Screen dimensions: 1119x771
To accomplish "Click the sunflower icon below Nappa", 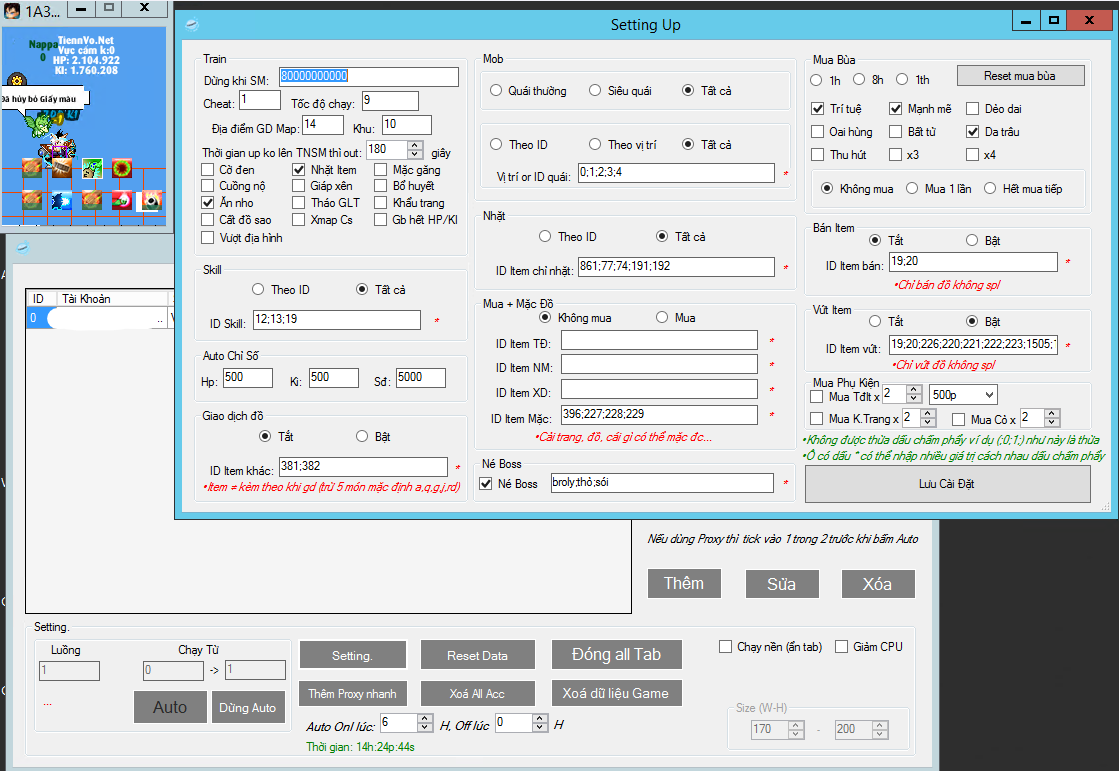I will pos(17,80).
